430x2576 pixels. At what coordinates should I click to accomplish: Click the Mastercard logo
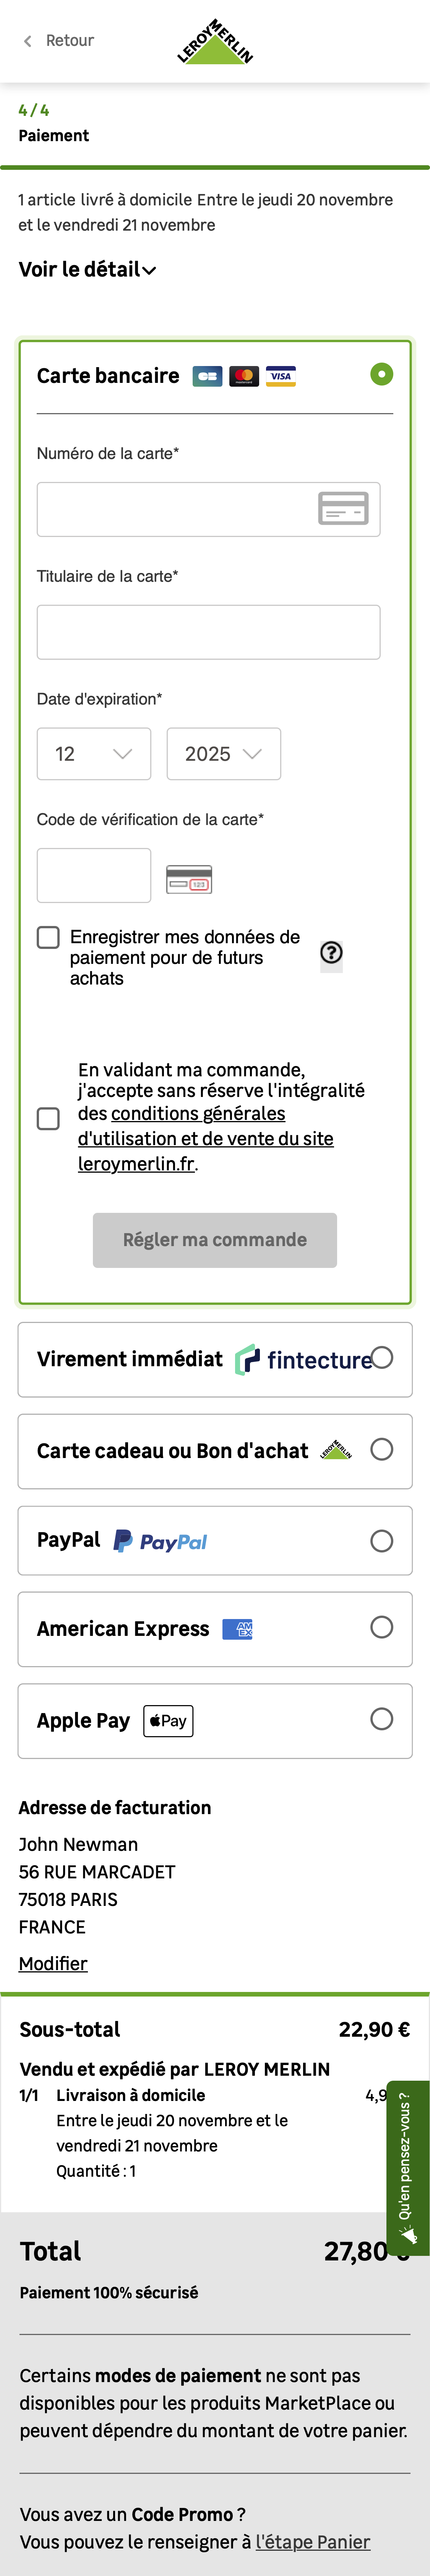(x=244, y=376)
